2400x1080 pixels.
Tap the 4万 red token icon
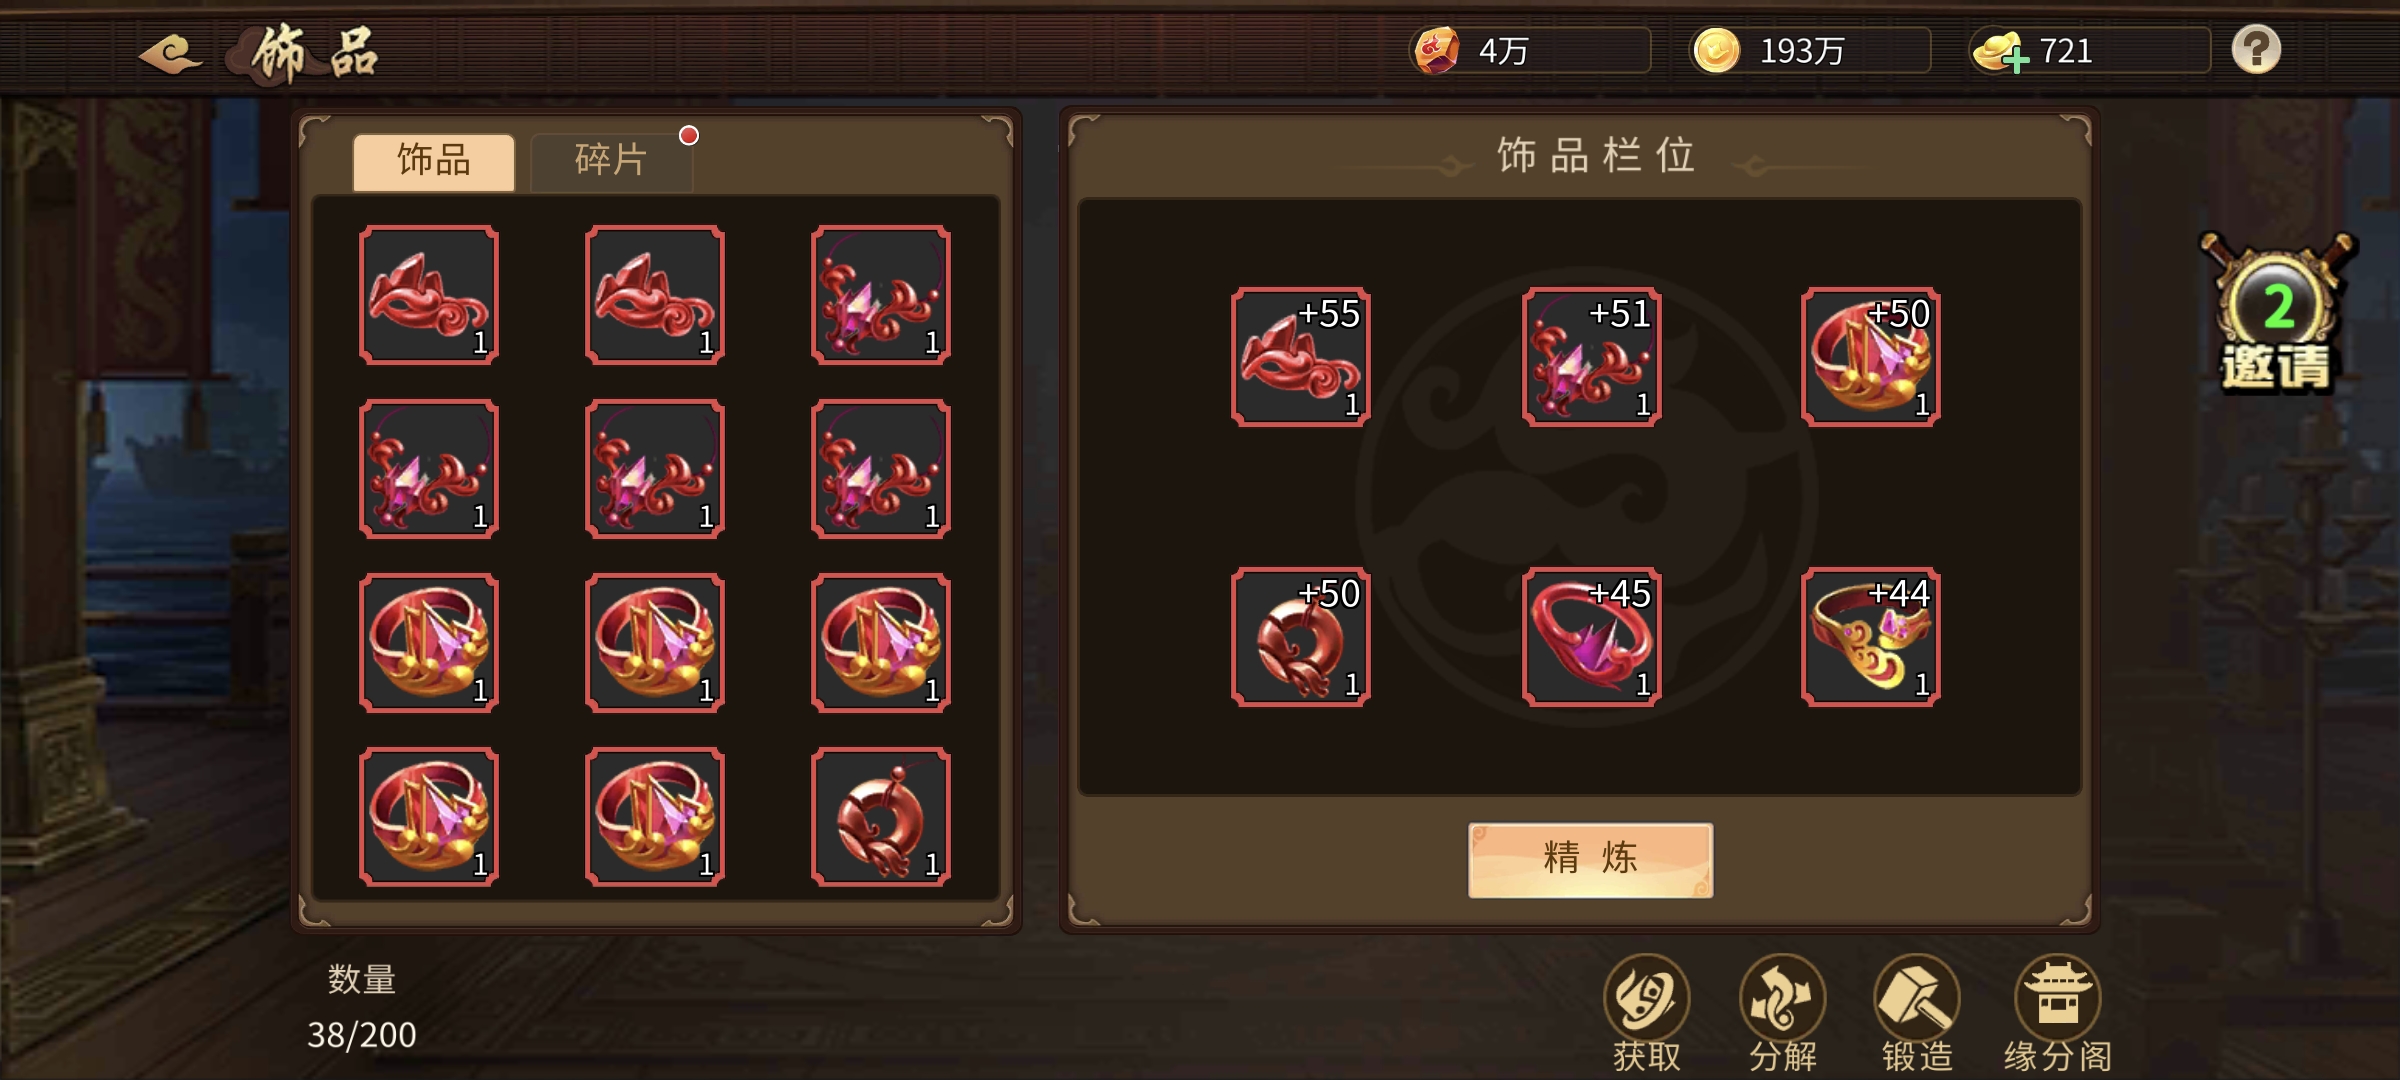point(1437,50)
